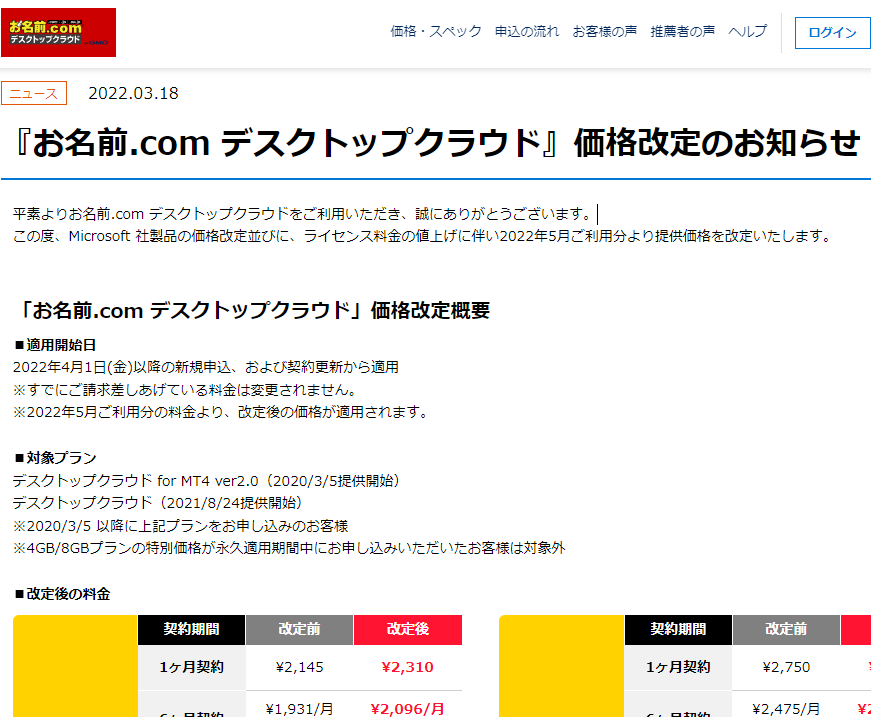Image resolution: width=871 pixels, height=717 pixels.
Task: Click the お名前.com デスクトップクラウド logo
Action: pyautogui.click(x=58, y=32)
